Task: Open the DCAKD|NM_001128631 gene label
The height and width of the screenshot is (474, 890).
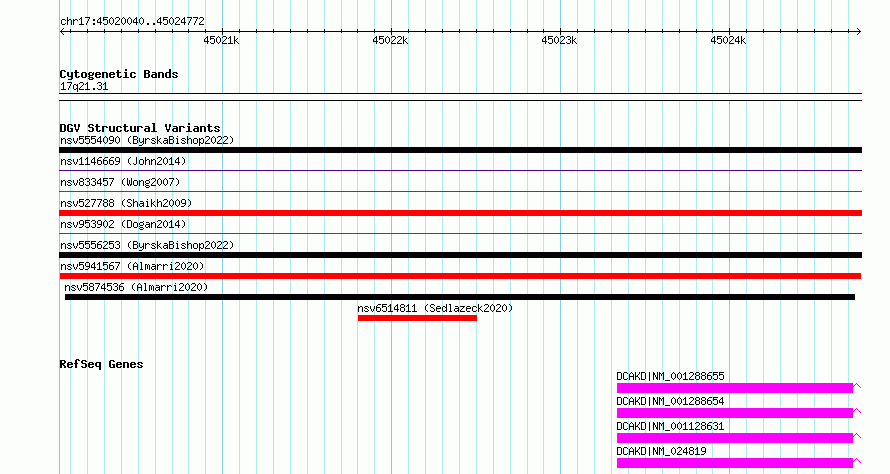Action: [x=670, y=426]
